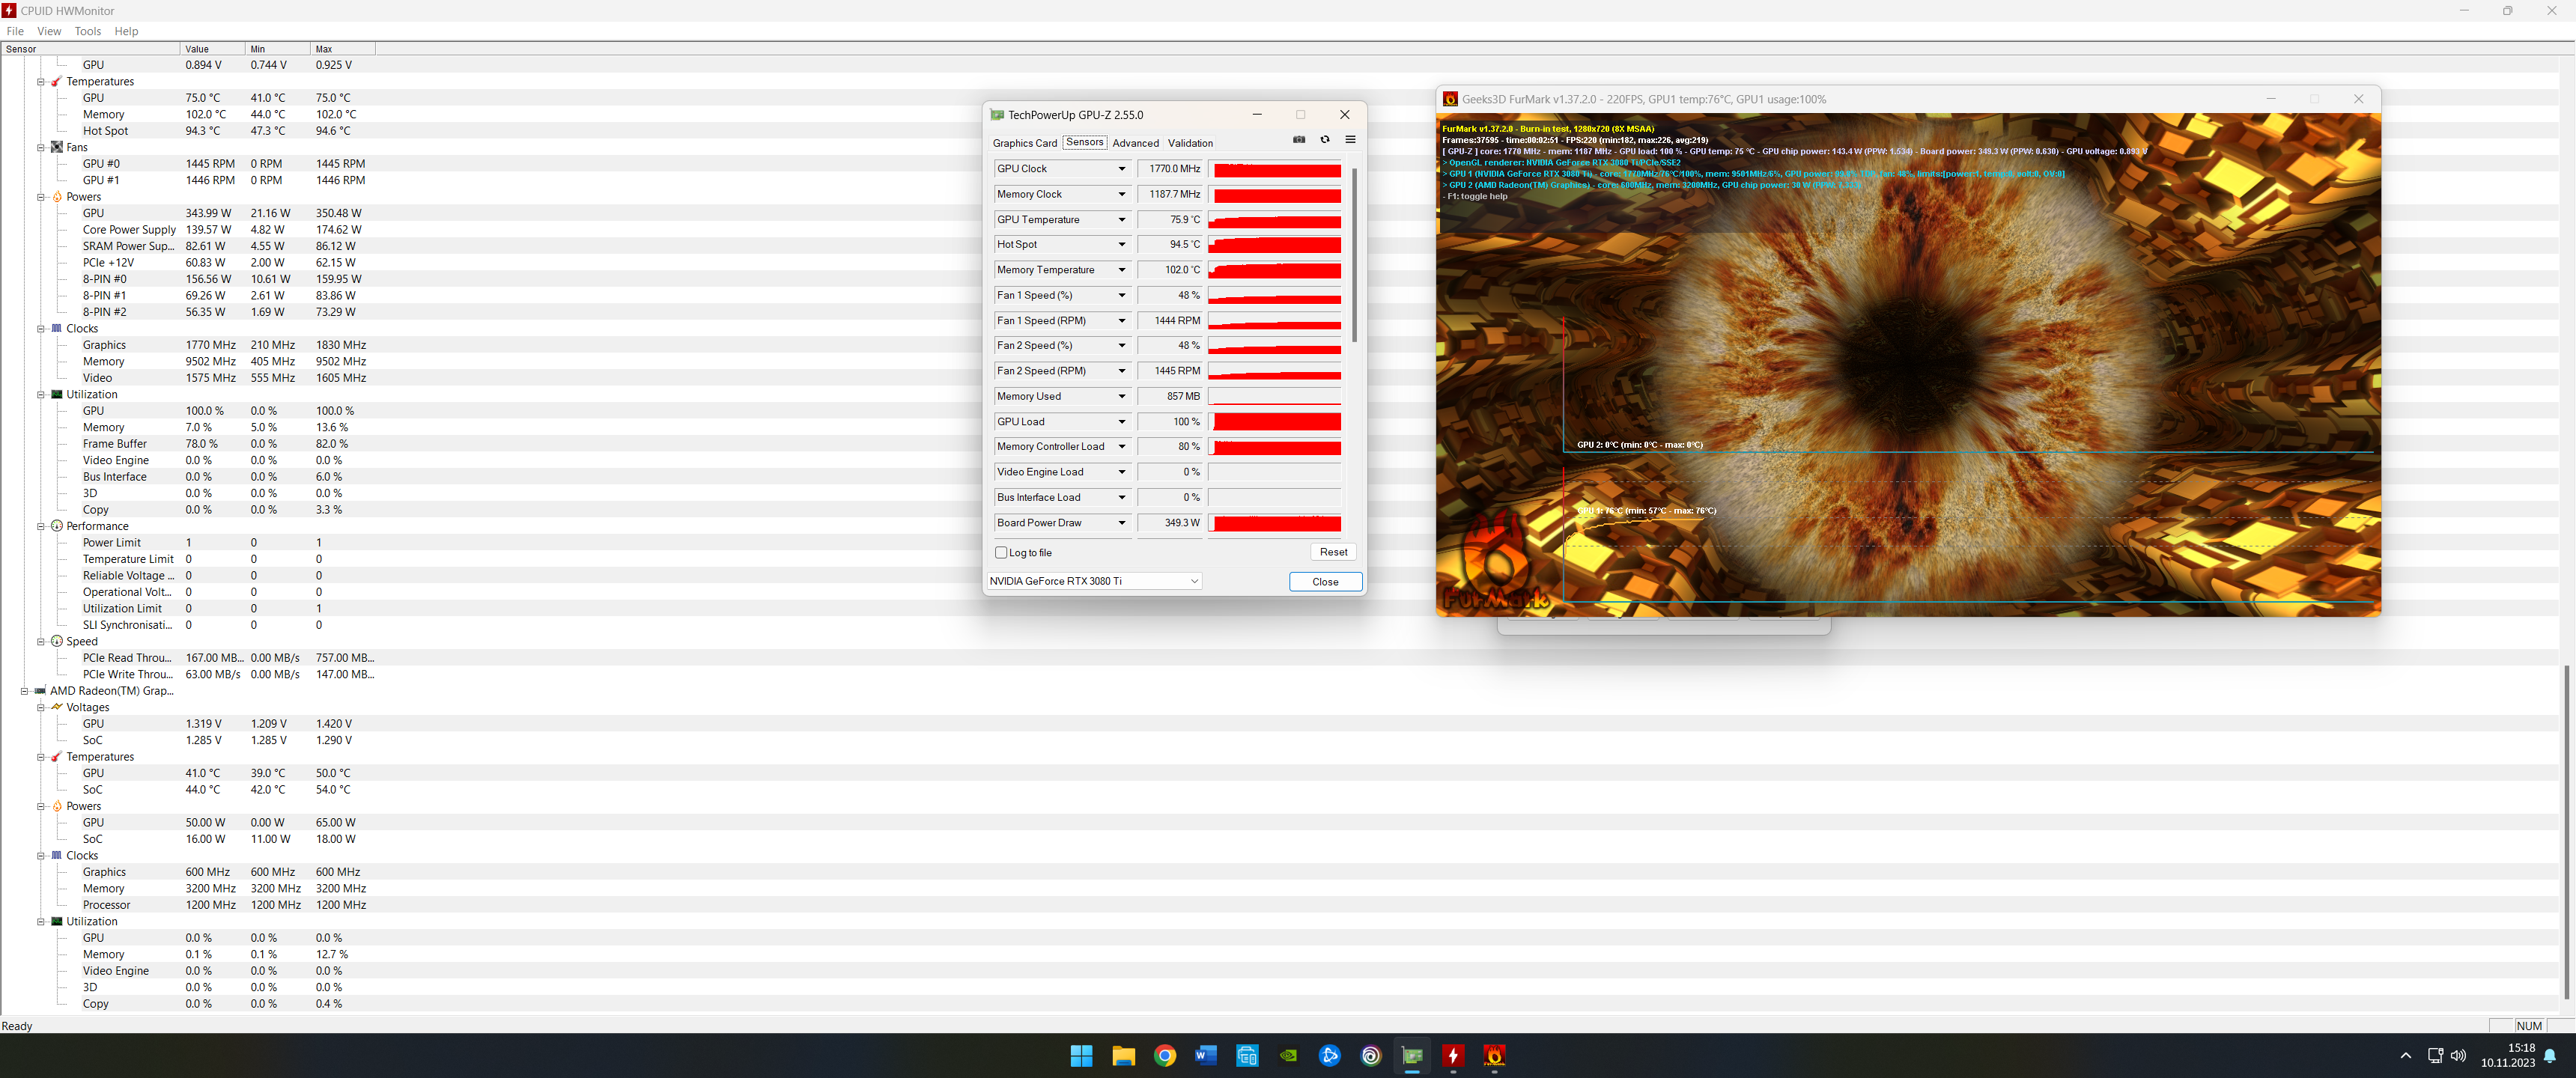The height and width of the screenshot is (1078, 2576).
Task: Click the GPU-Z sensors list scrollbar
Action: click(1354, 255)
